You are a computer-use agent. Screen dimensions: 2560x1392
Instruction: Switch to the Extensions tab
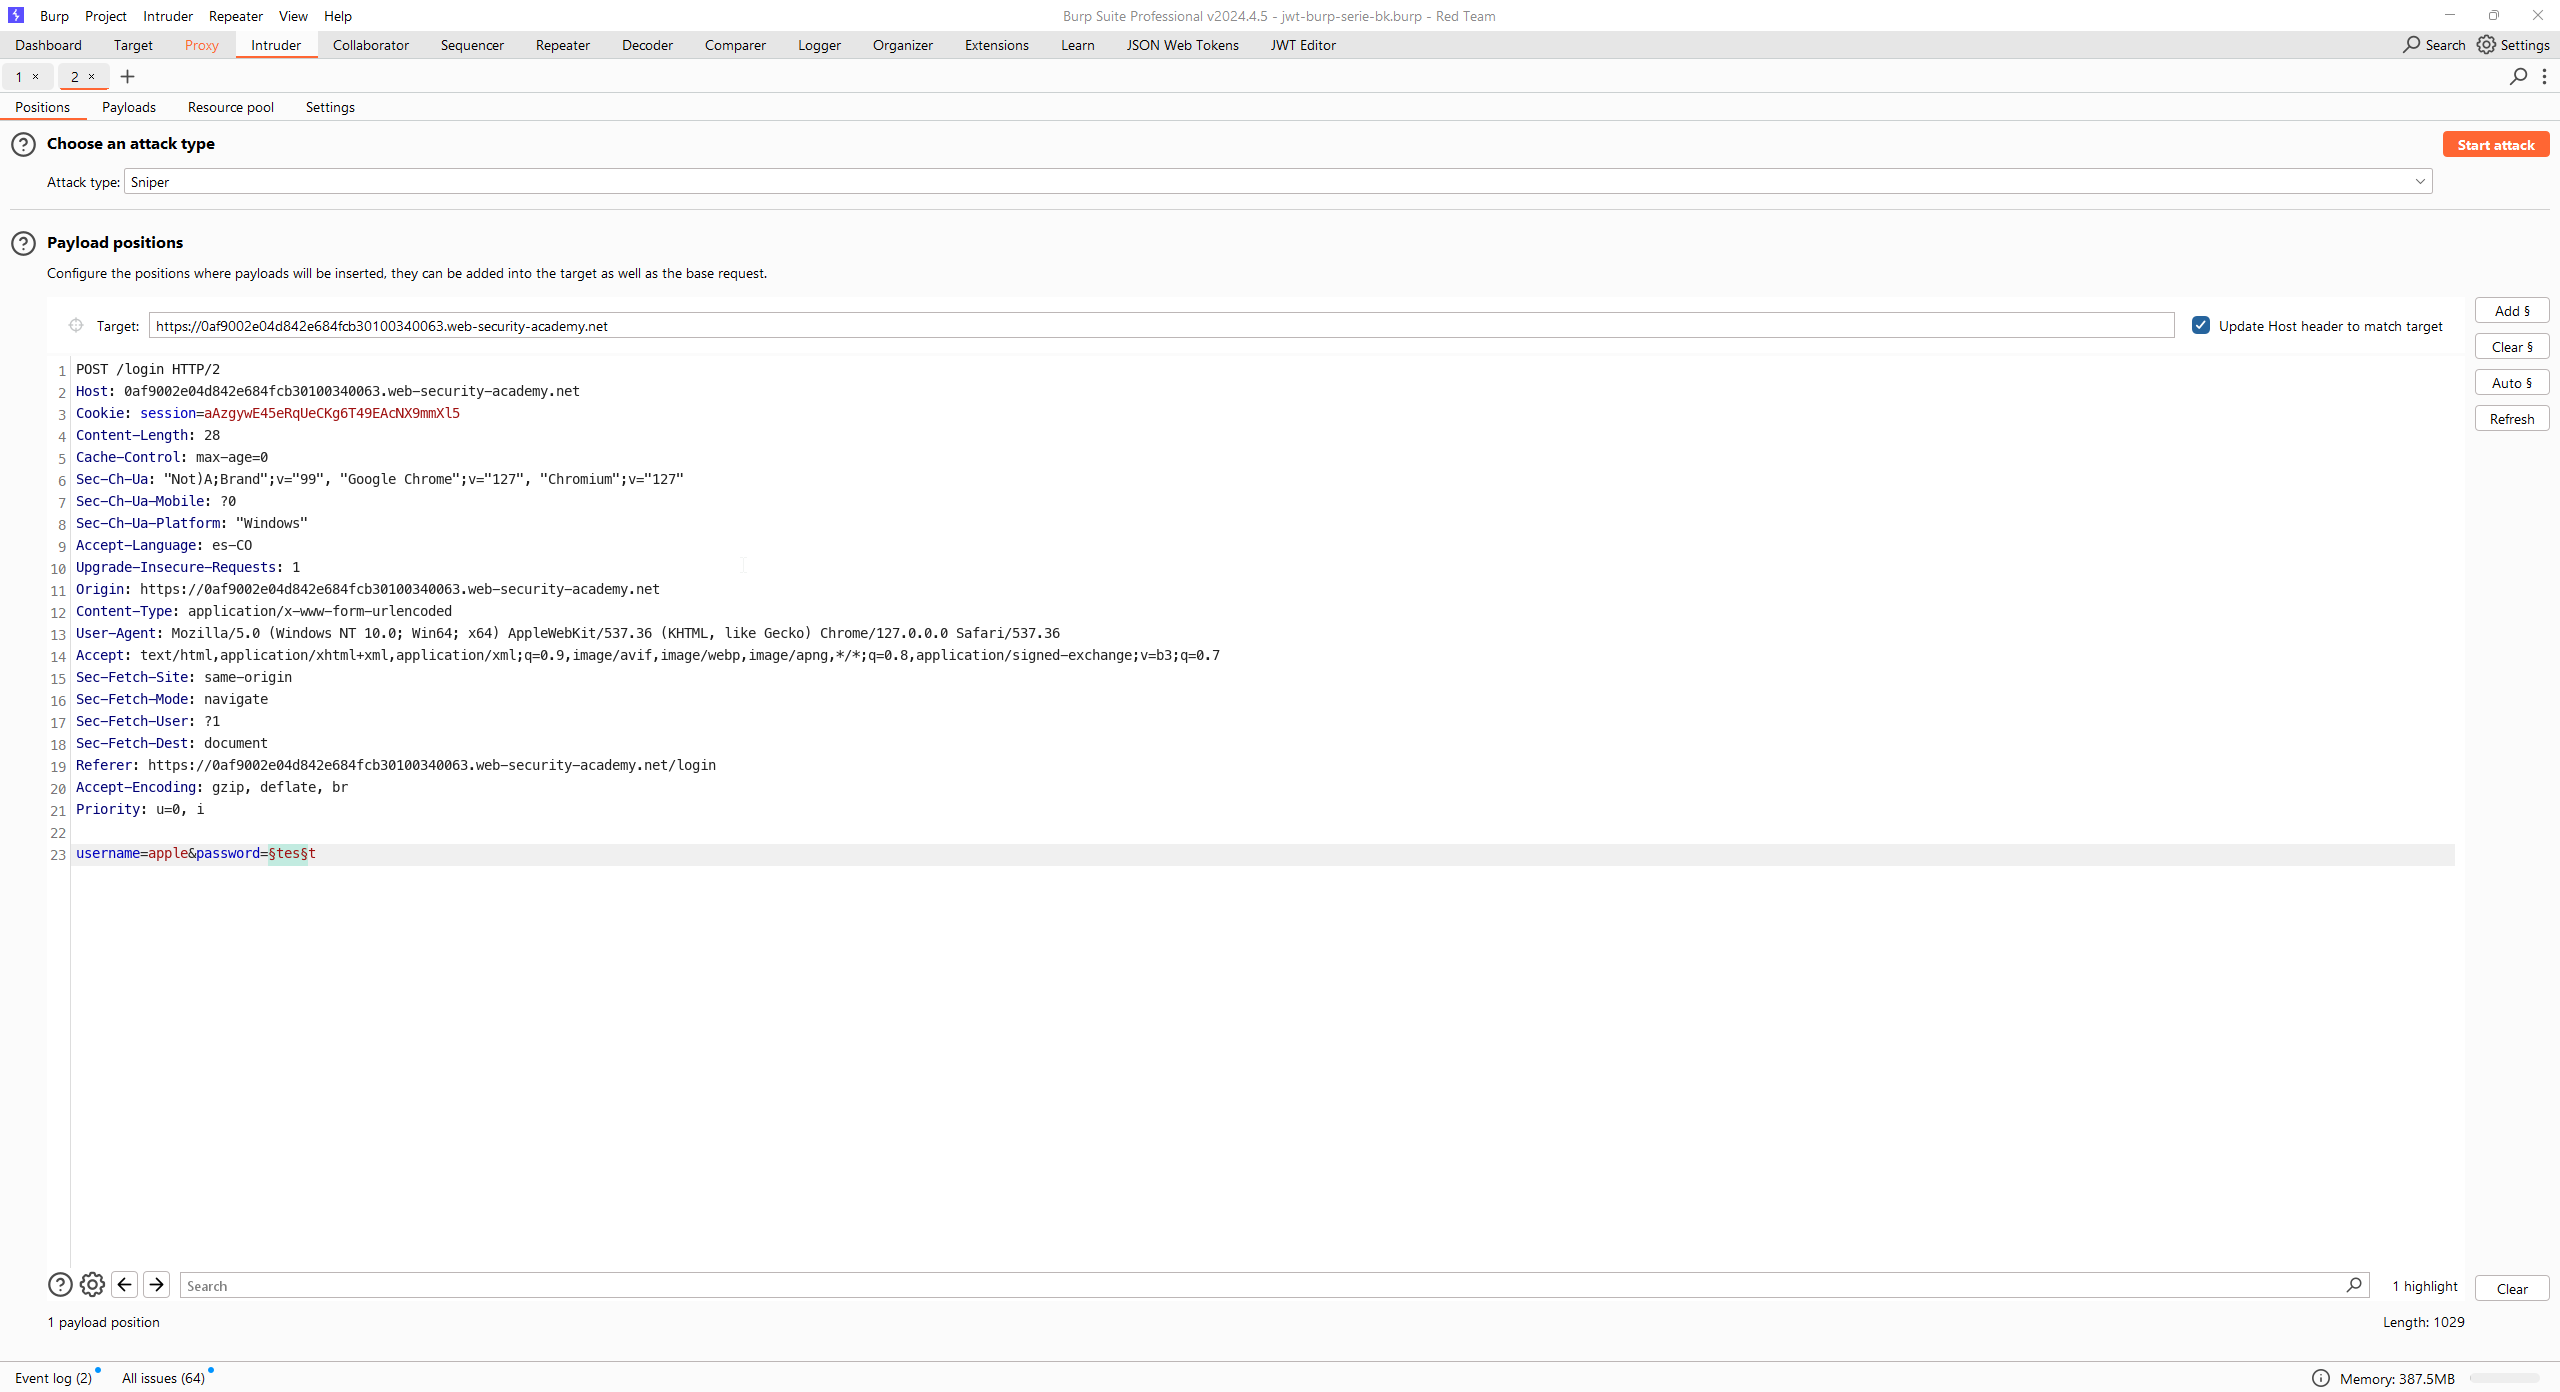coord(996,45)
